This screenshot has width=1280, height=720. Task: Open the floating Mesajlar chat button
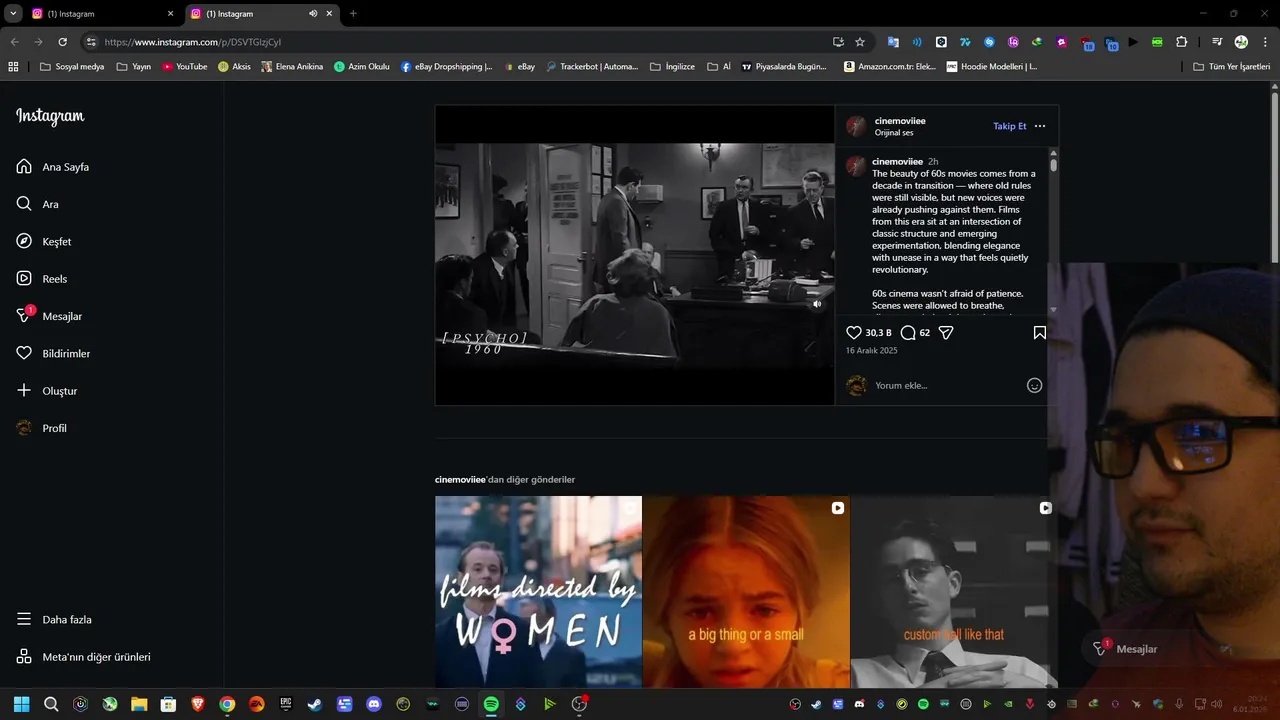click(1126, 649)
